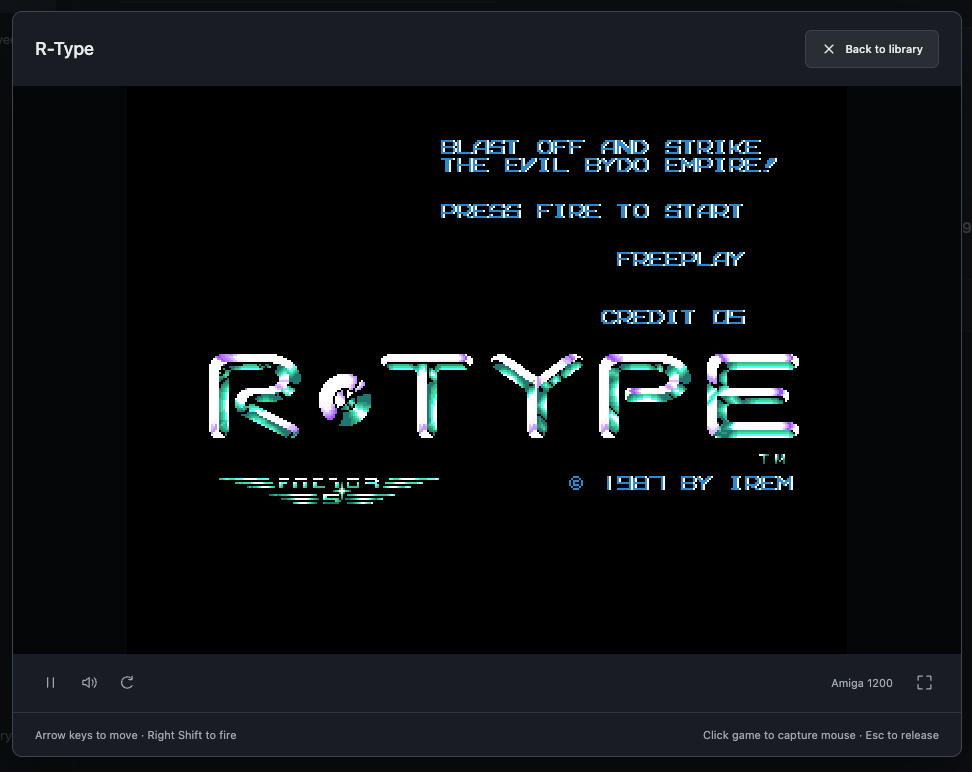Viewport: 972px width, 772px height.
Task: Click the CREDIT 05 counter
Action: click(673, 317)
